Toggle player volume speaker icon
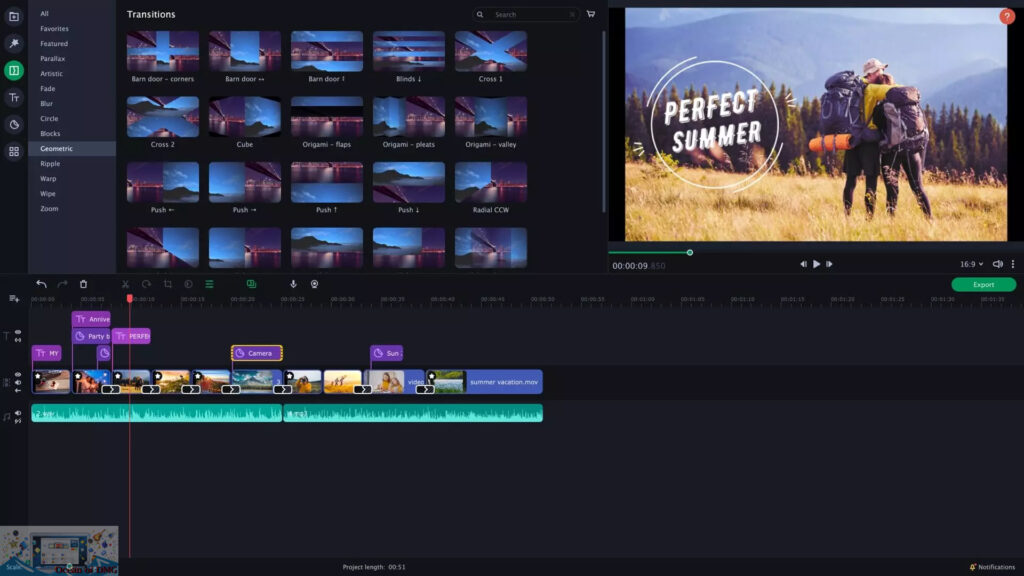Screen dimensions: 1024x576 [997, 264]
